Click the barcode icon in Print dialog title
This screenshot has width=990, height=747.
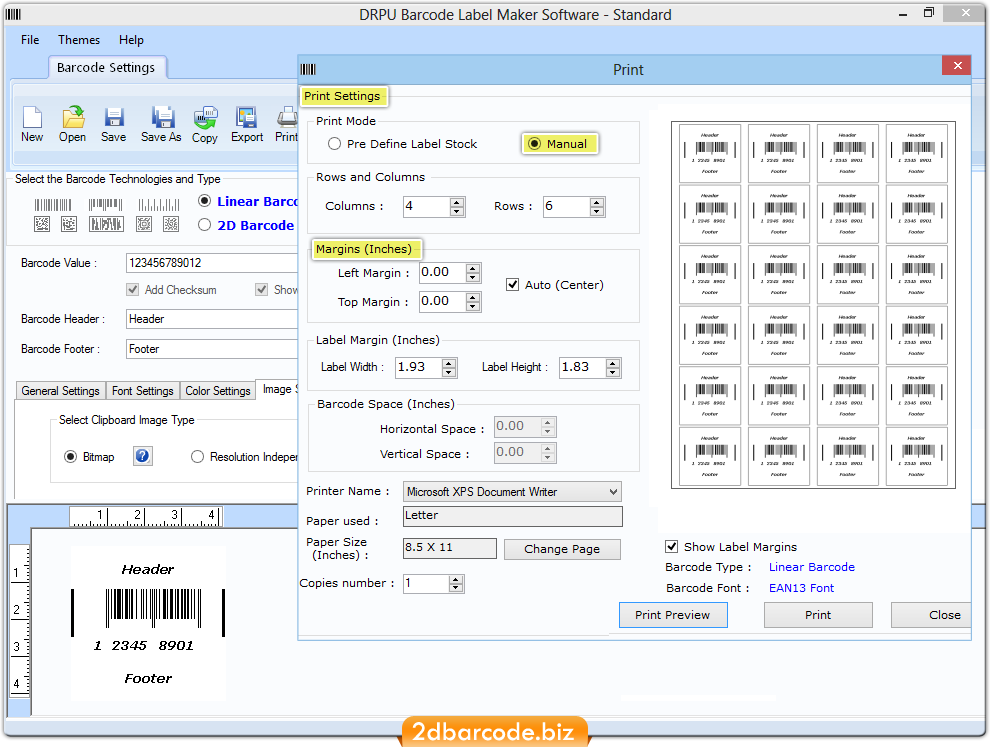pyautogui.click(x=308, y=69)
